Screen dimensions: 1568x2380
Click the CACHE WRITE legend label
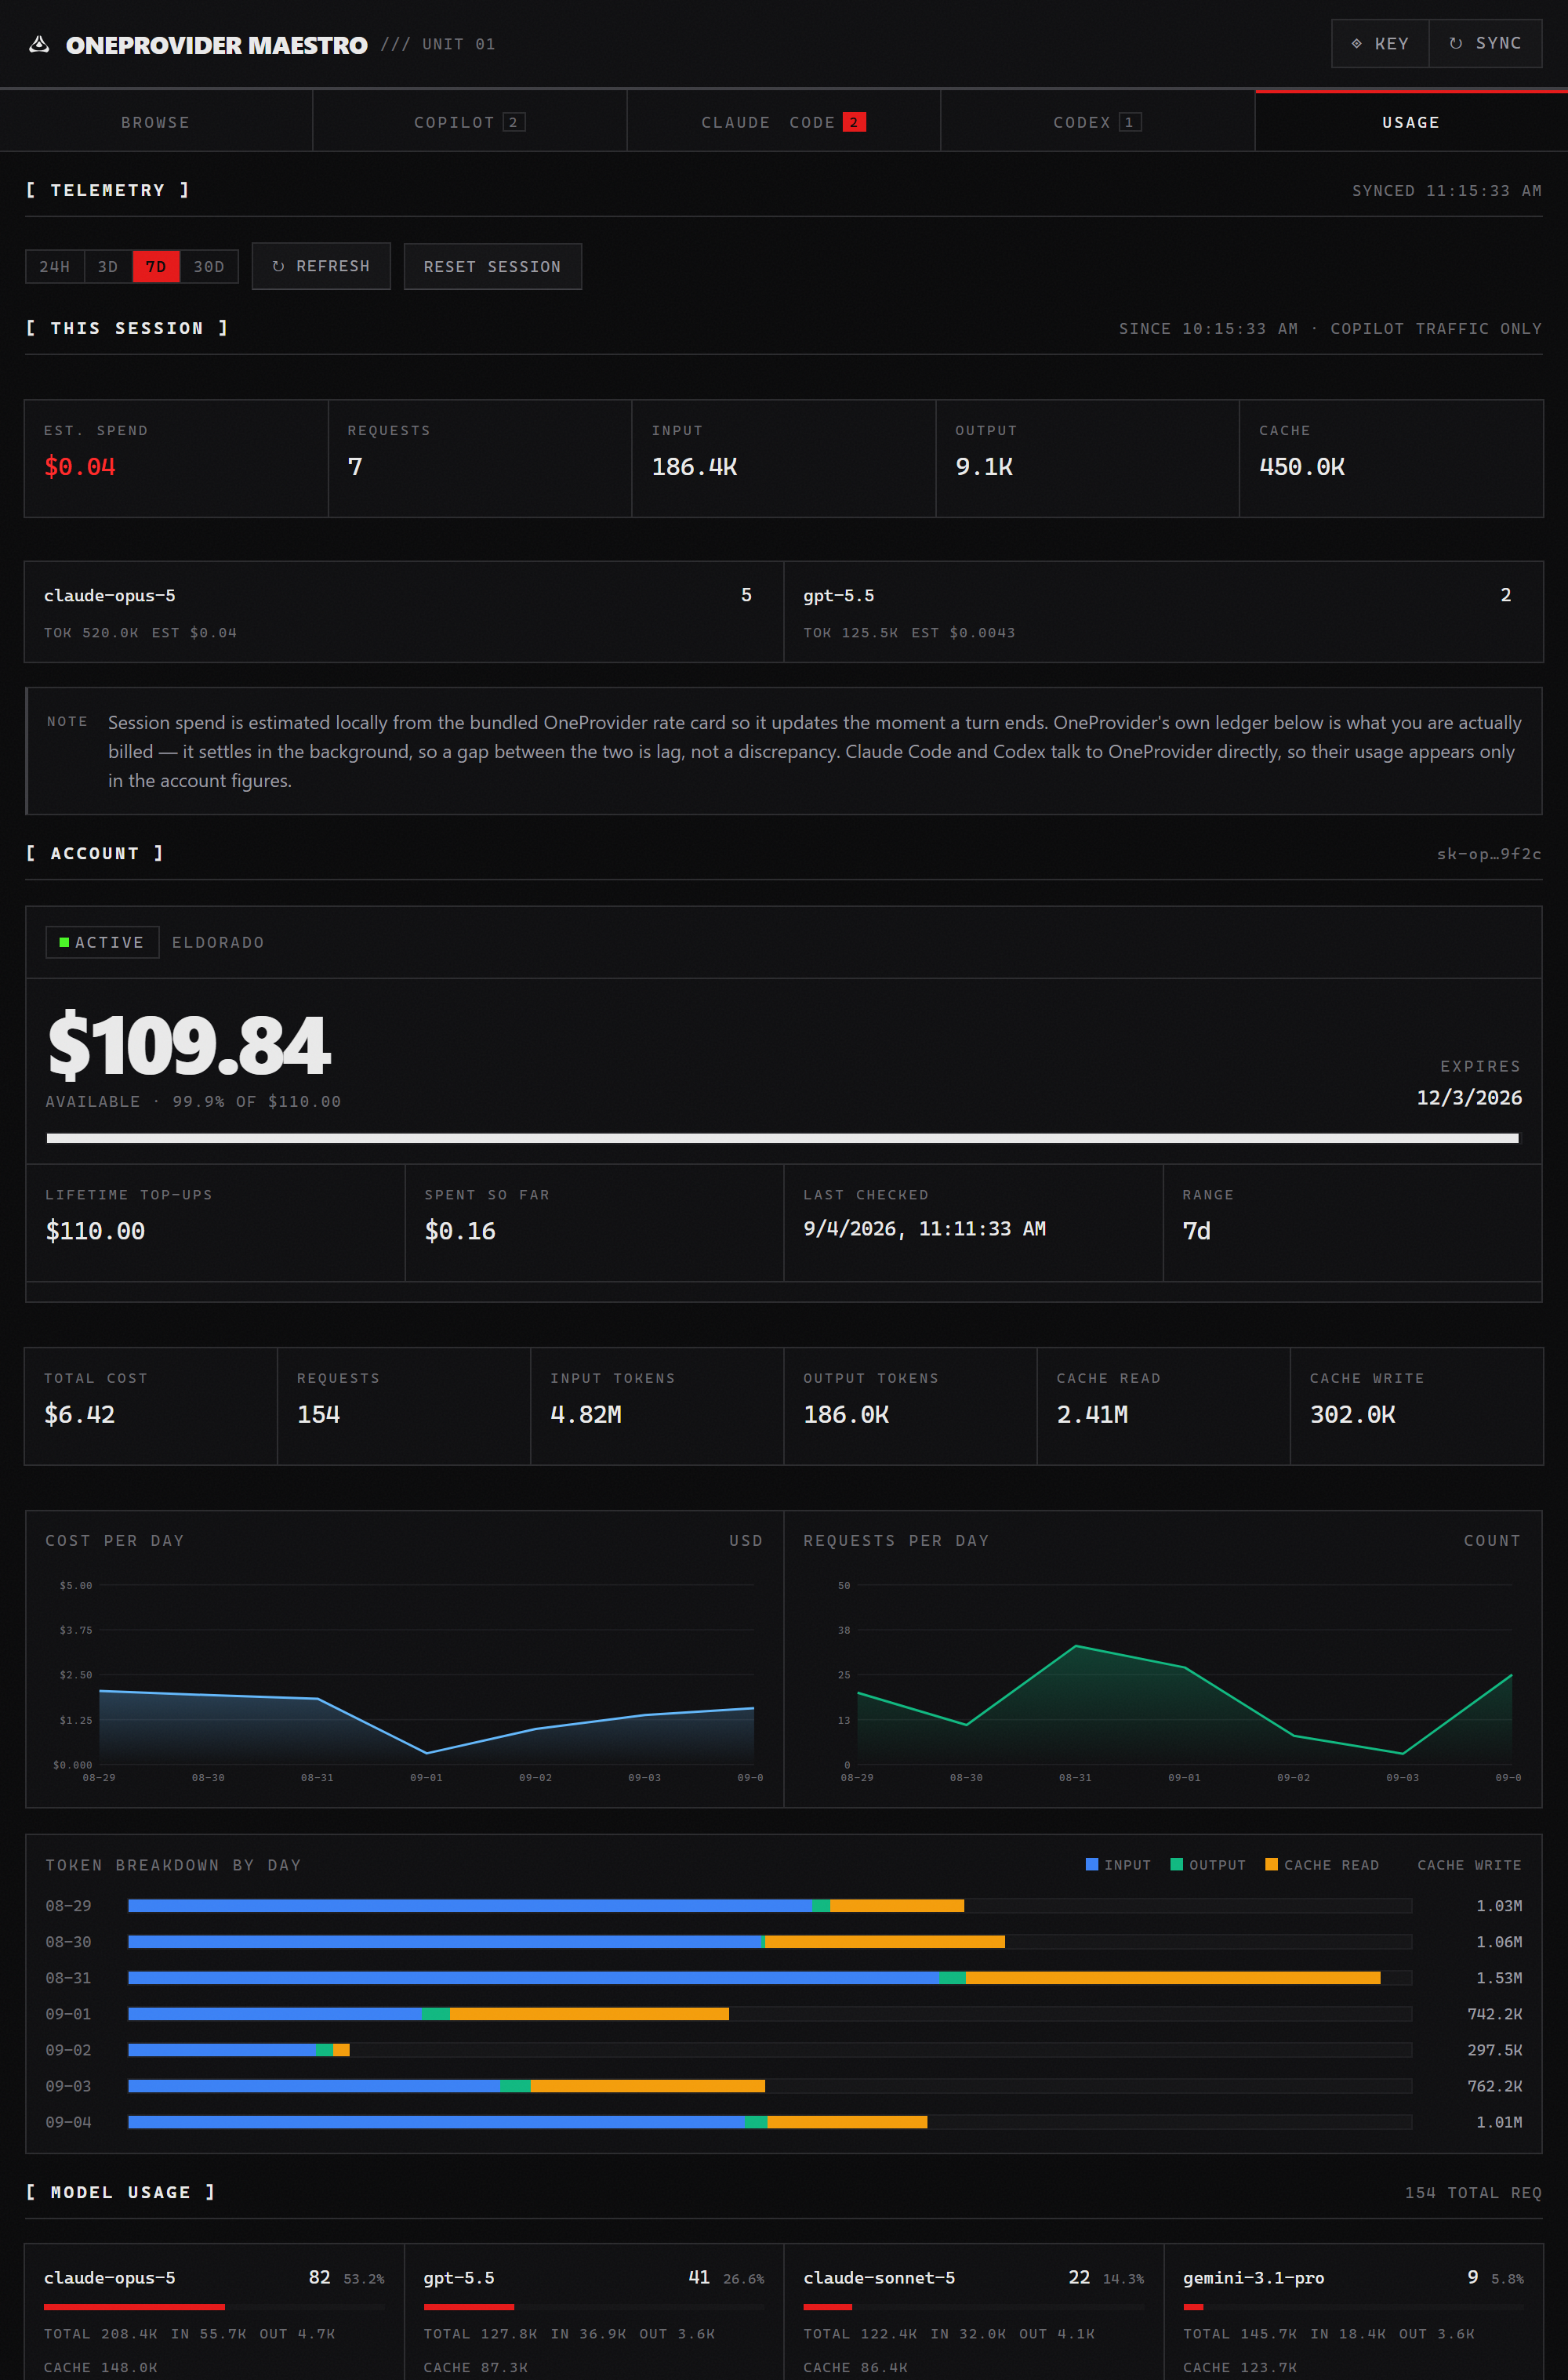pyautogui.click(x=1469, y=1865)
